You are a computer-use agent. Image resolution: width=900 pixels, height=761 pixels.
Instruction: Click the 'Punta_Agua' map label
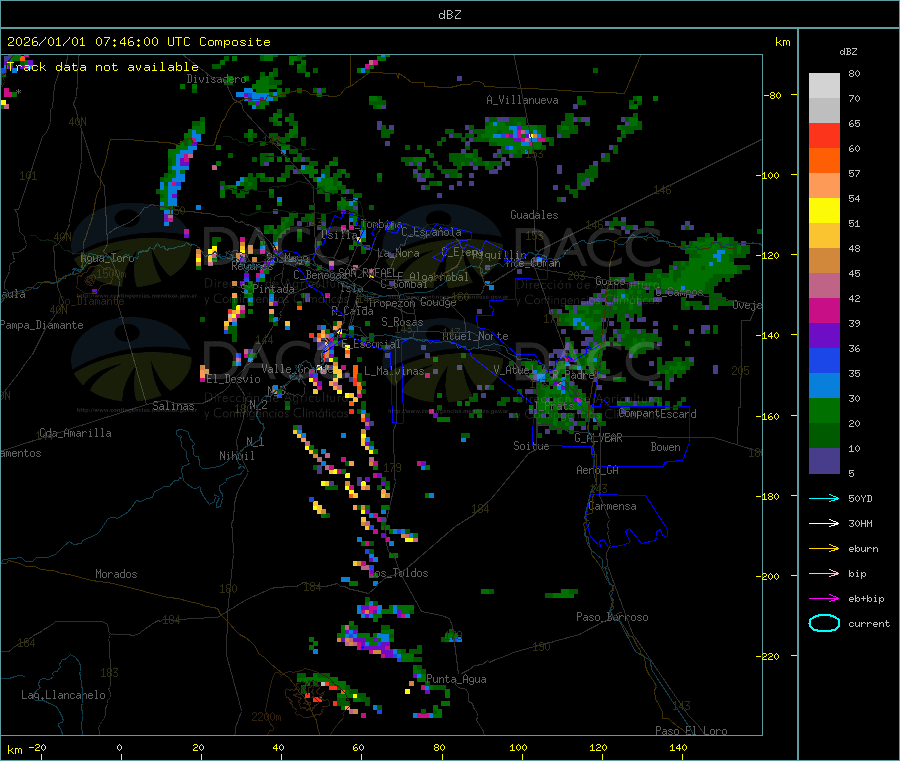456,679
